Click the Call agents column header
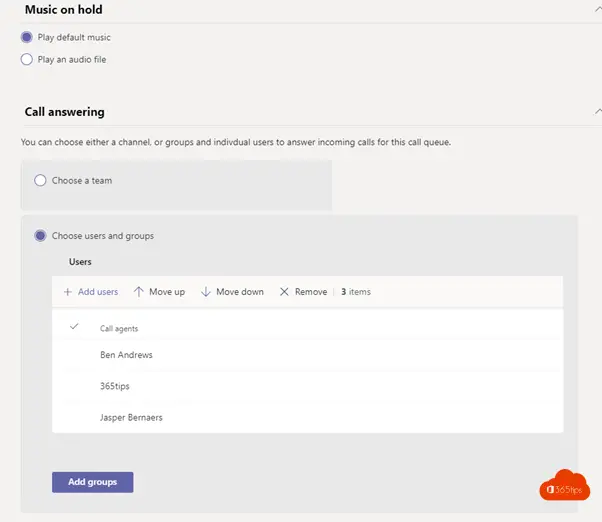This screenshot has width=602, height=522. coord(119,329)
